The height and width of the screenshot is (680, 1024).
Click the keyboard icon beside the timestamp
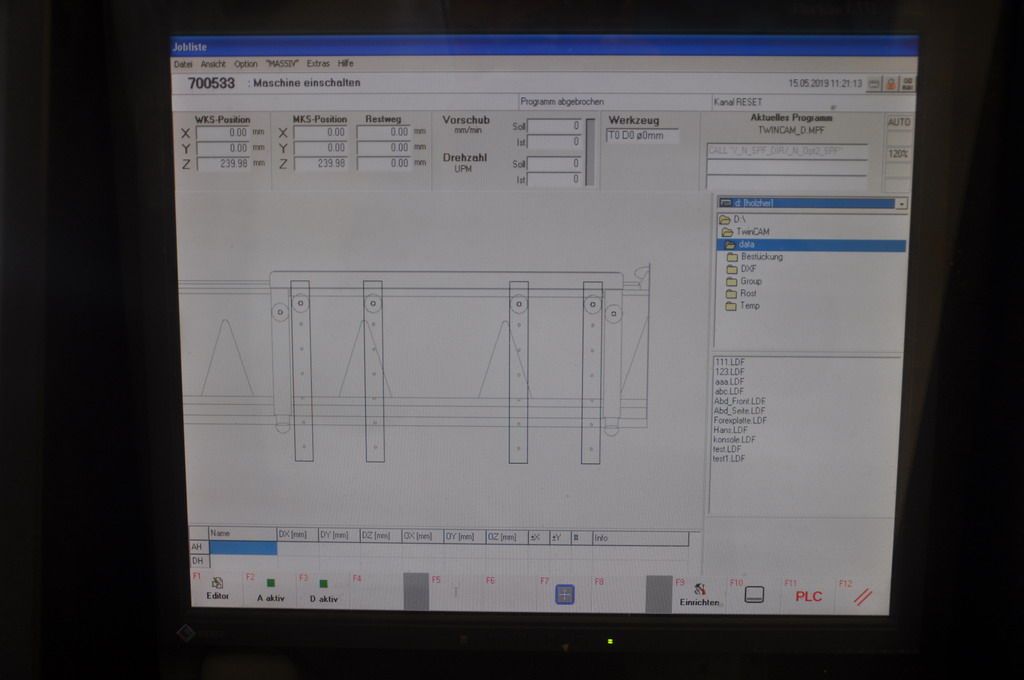point(873,84)
